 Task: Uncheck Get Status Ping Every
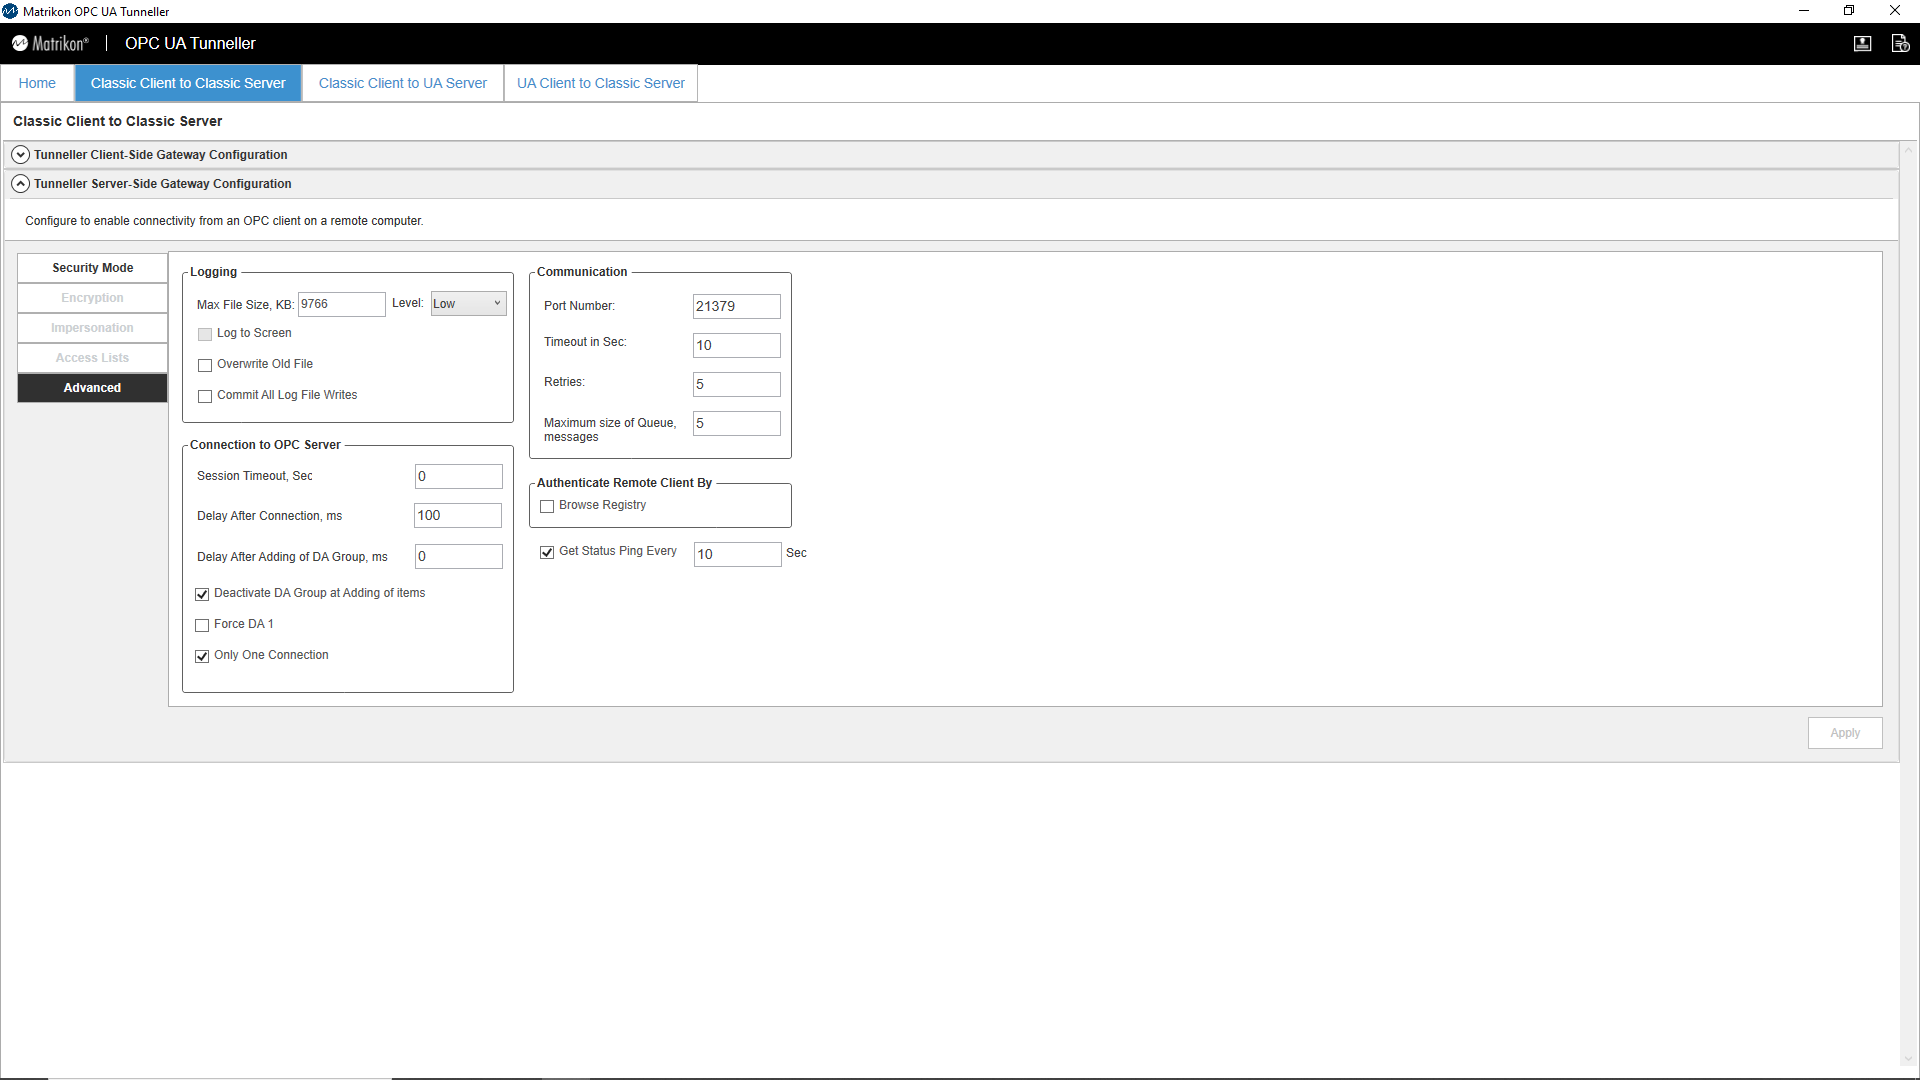[547, 552]
